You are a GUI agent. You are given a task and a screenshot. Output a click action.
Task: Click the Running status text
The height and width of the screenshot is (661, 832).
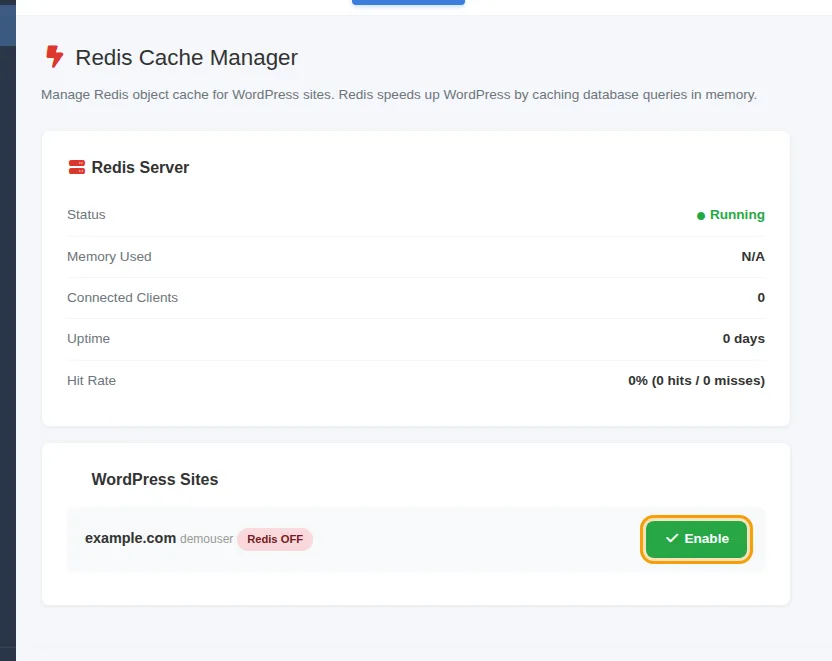coord(737,215)
